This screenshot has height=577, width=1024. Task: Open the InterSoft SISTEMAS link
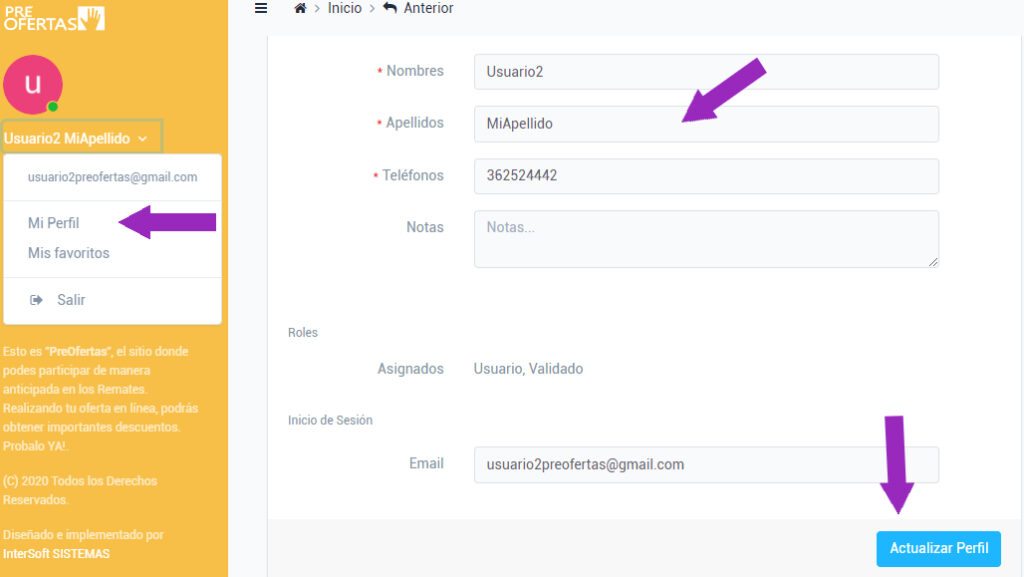click(x=56, y=553)
